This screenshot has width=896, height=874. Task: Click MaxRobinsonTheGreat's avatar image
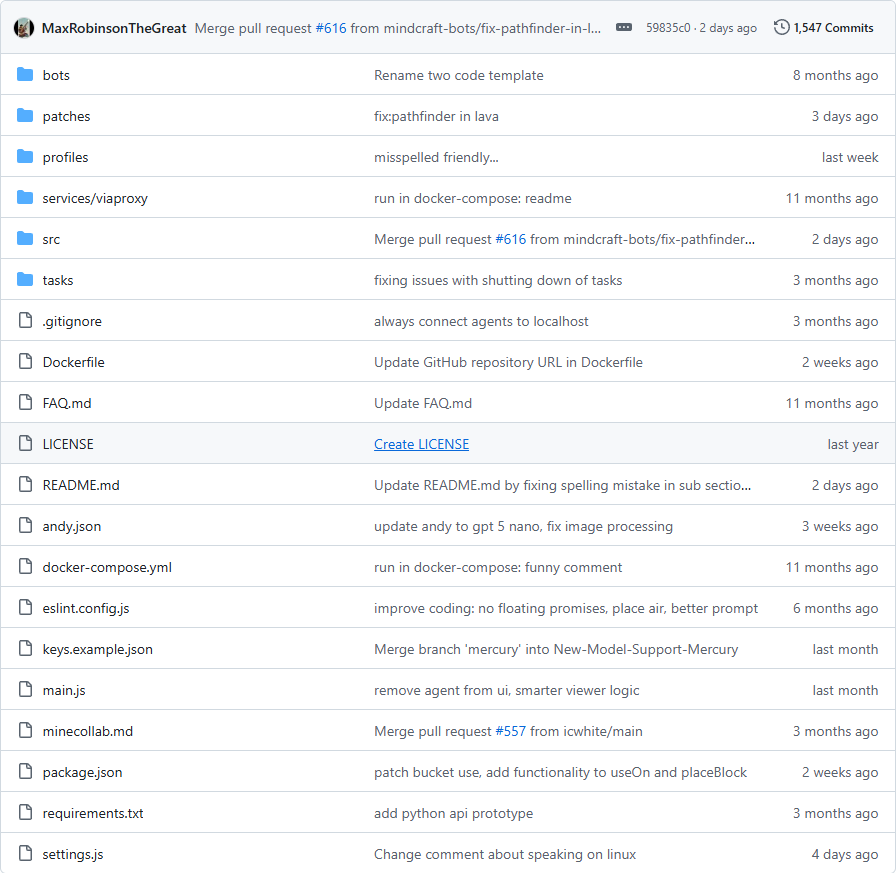pos(24,28)
